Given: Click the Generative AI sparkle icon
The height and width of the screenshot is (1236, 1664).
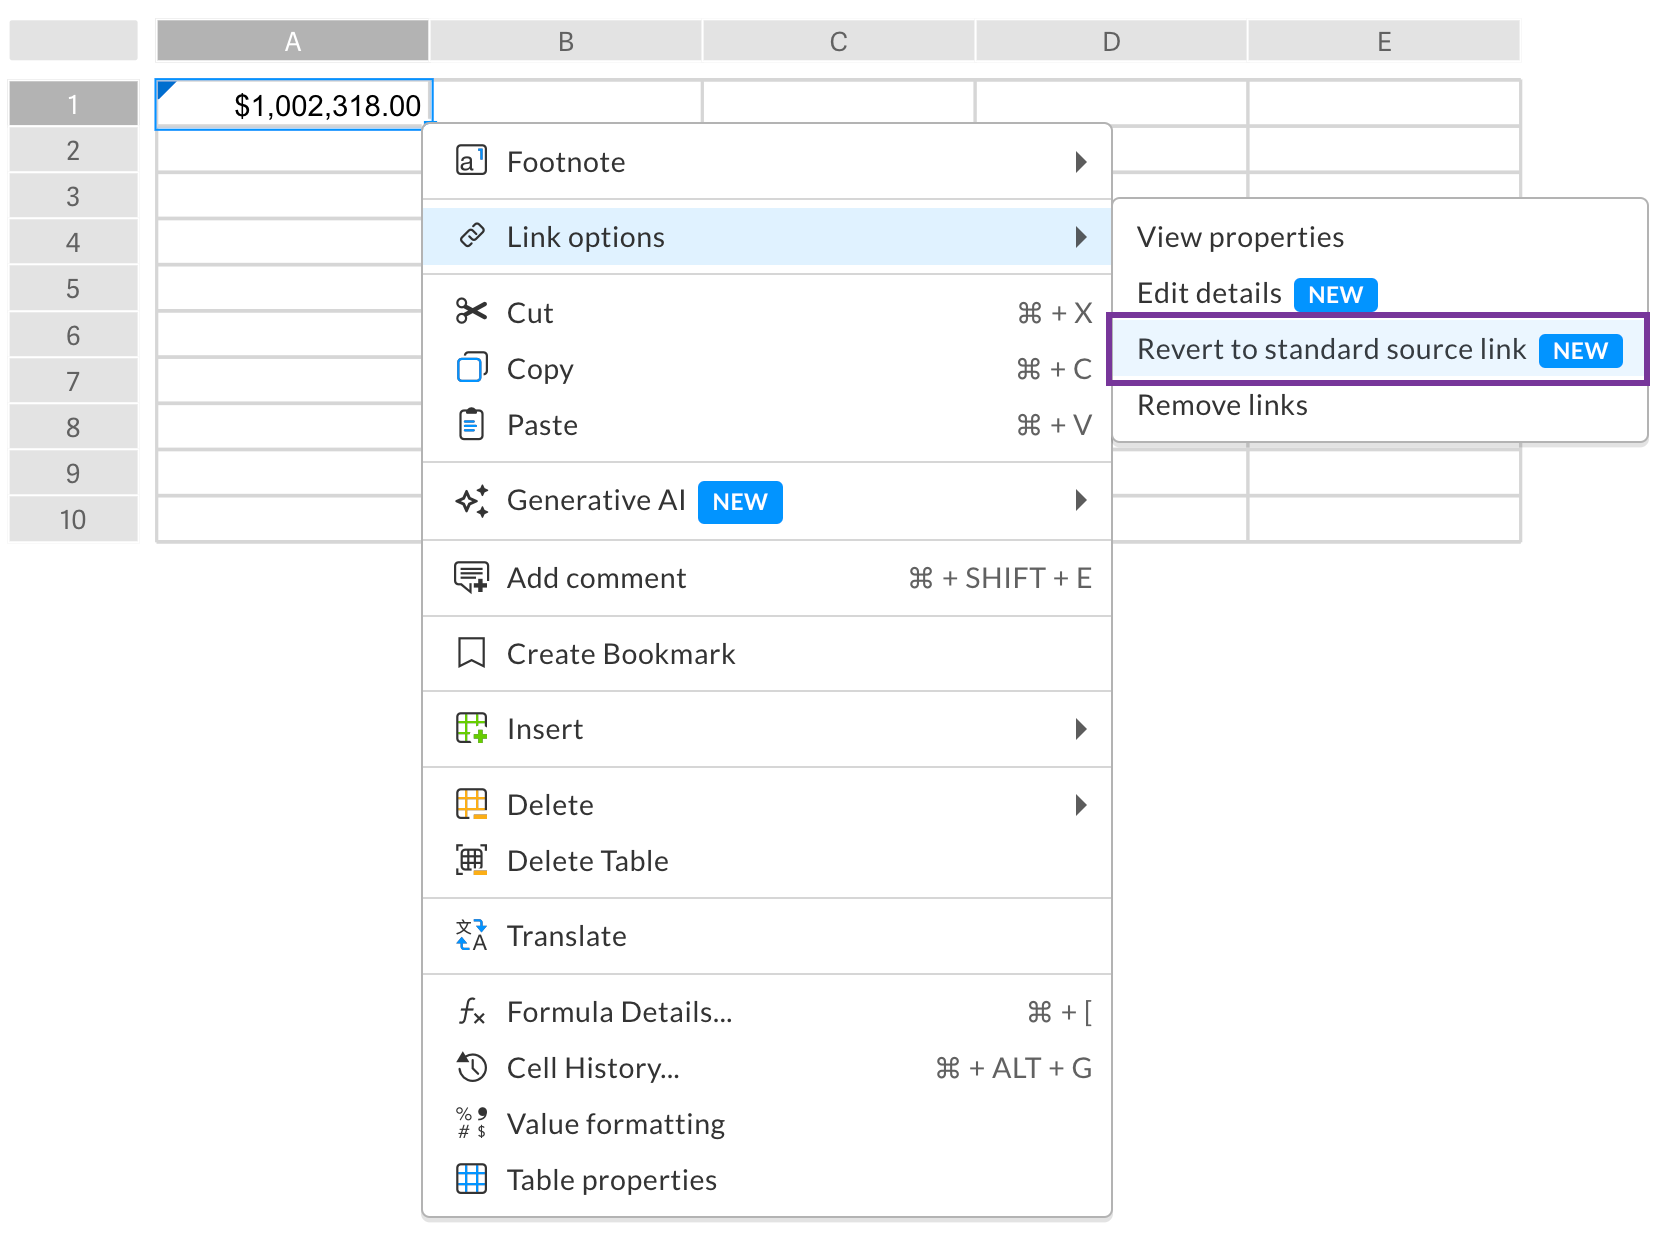Looking at the screenshot, I should pyautogui.click(x=471, y=500).
